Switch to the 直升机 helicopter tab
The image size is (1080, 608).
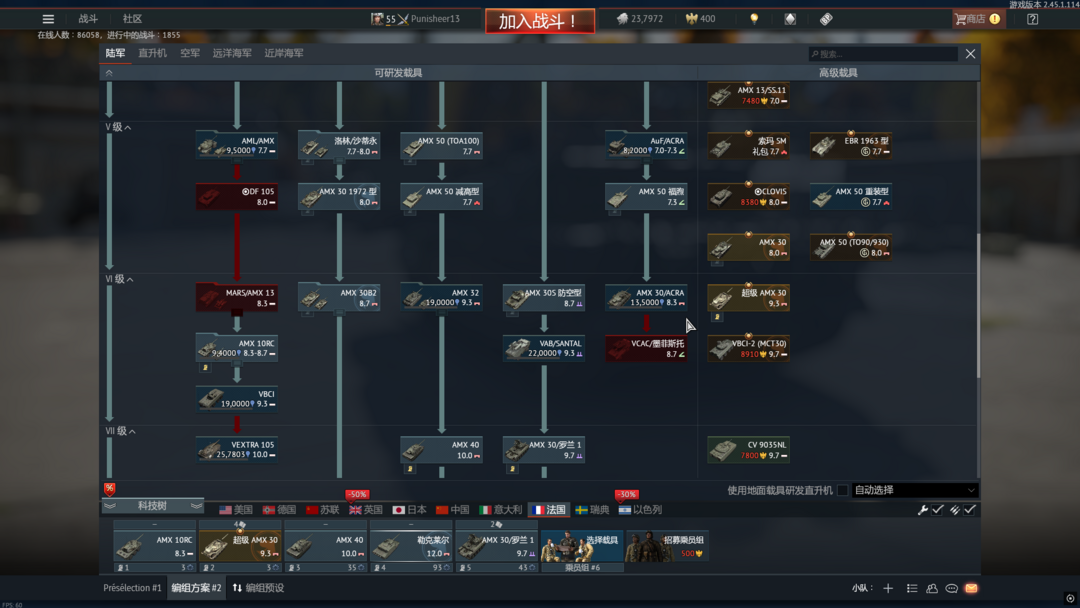[152, 53]
